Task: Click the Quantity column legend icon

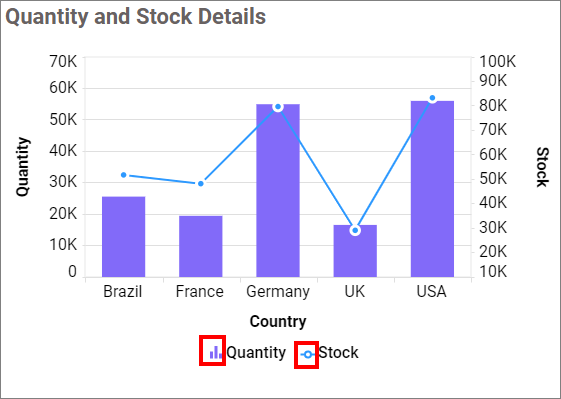Action: [x=216, y=352]
